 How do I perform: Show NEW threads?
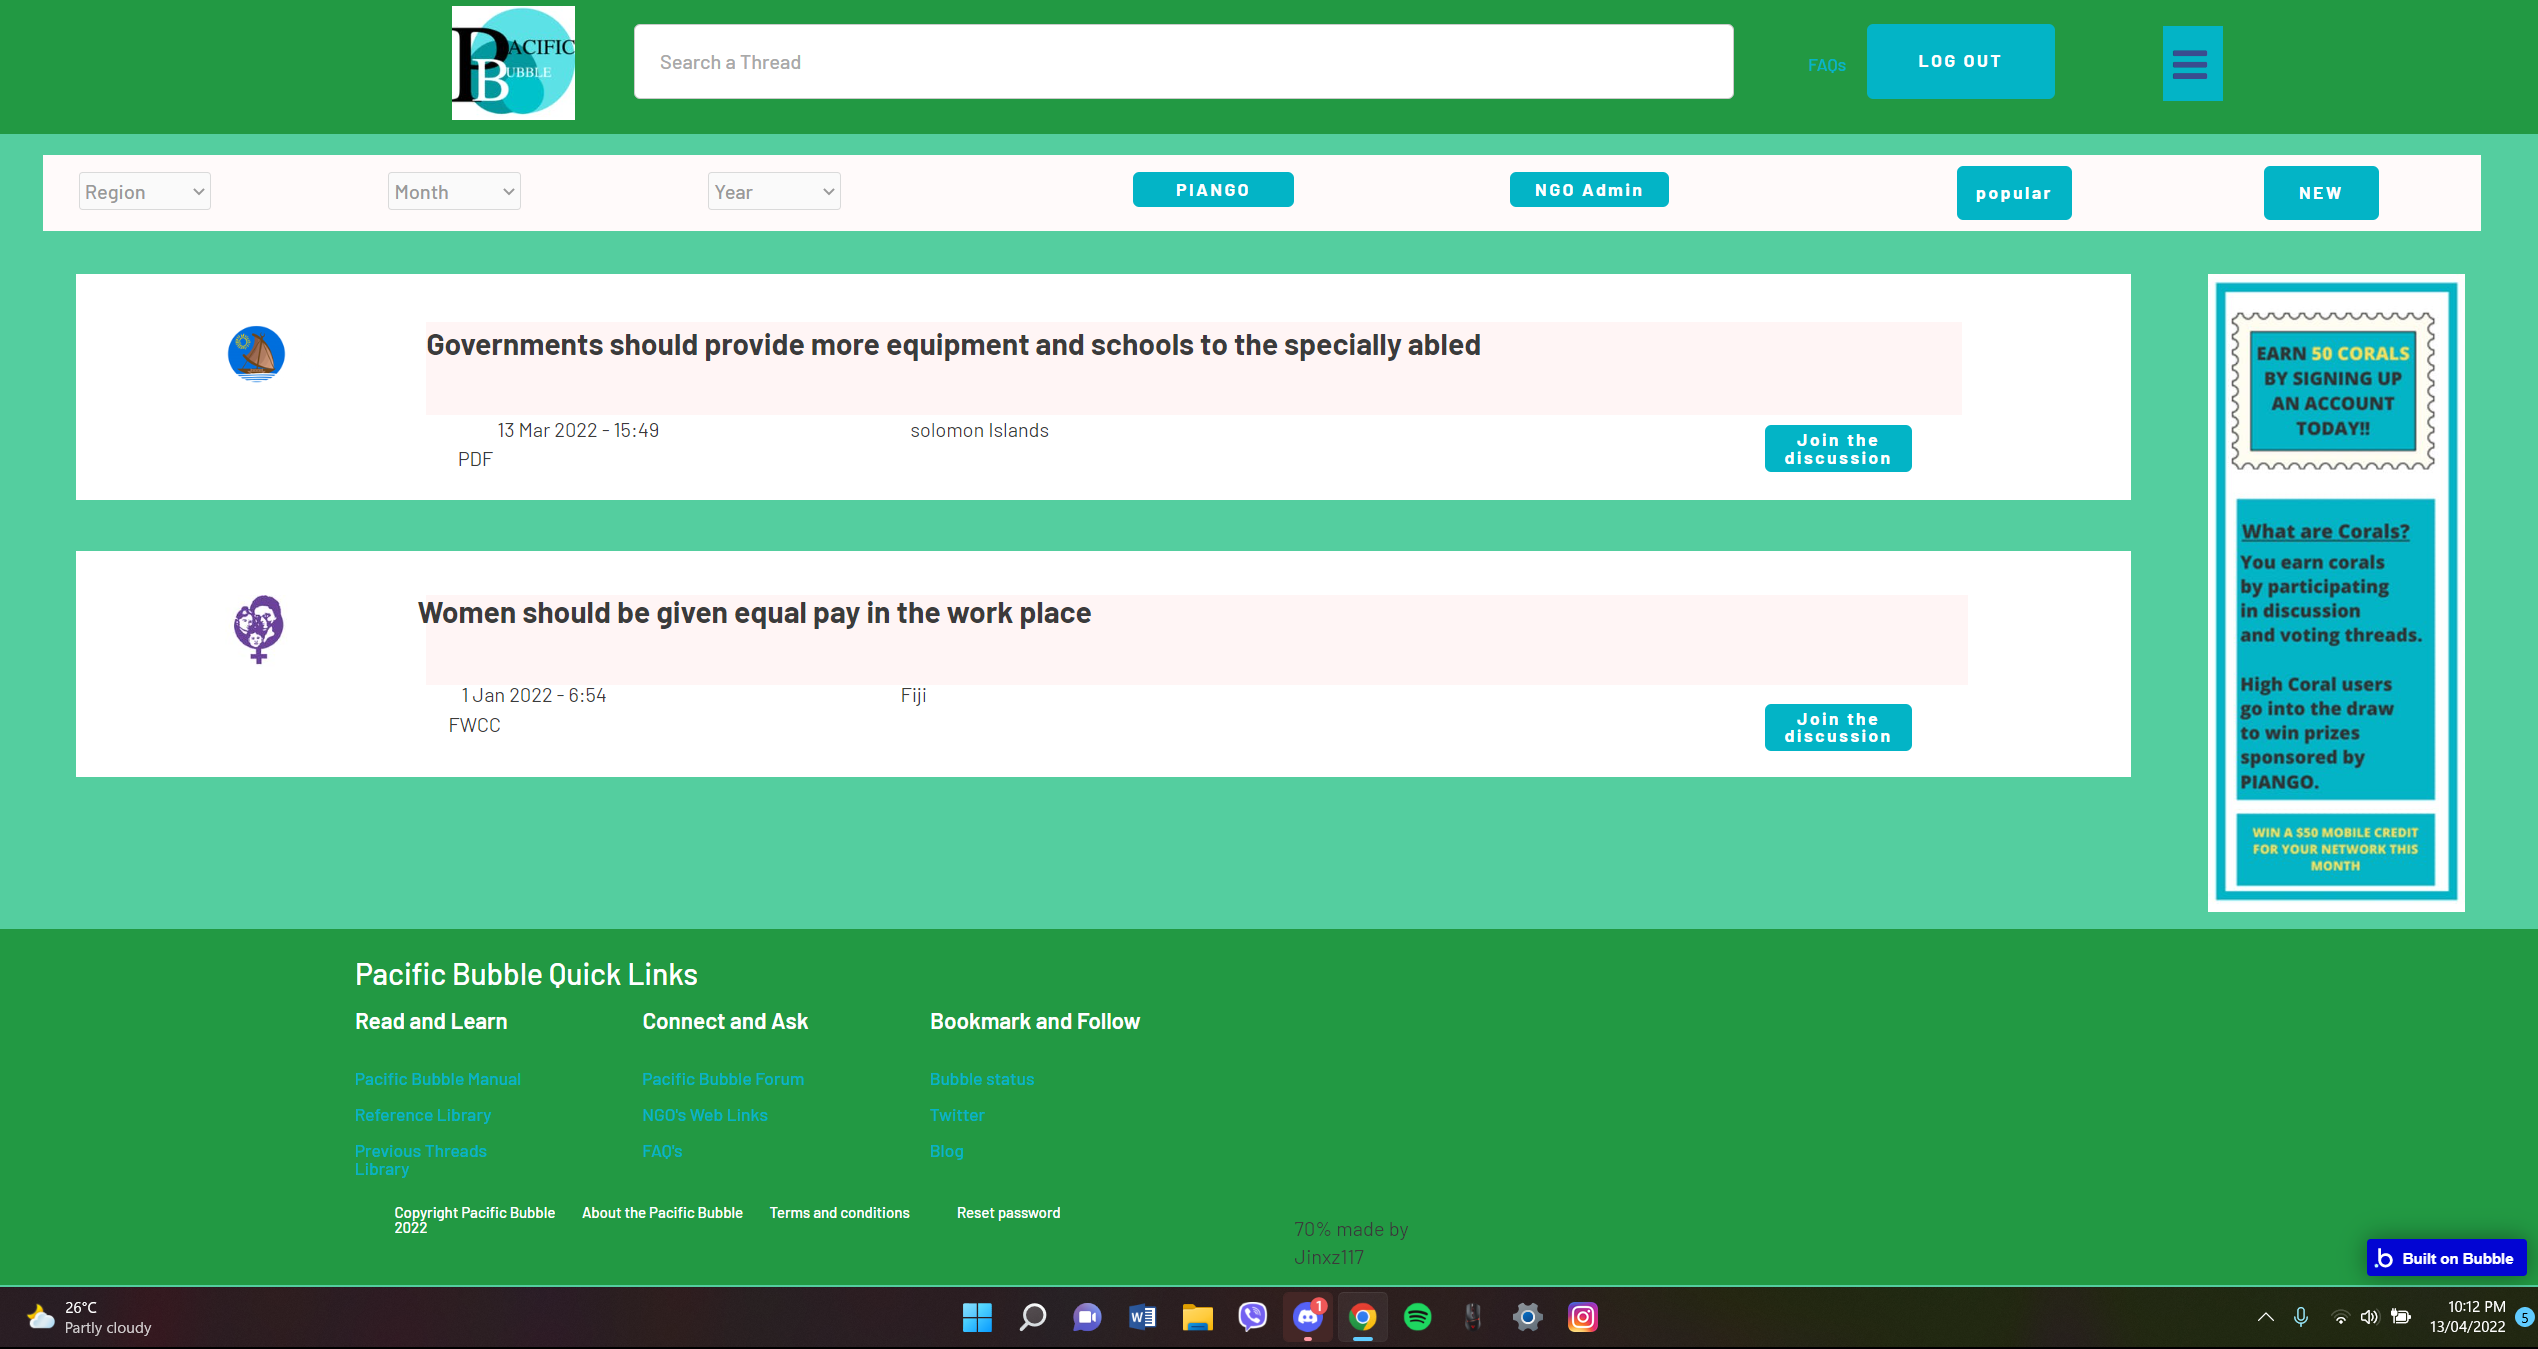[x=2320, y=193]
